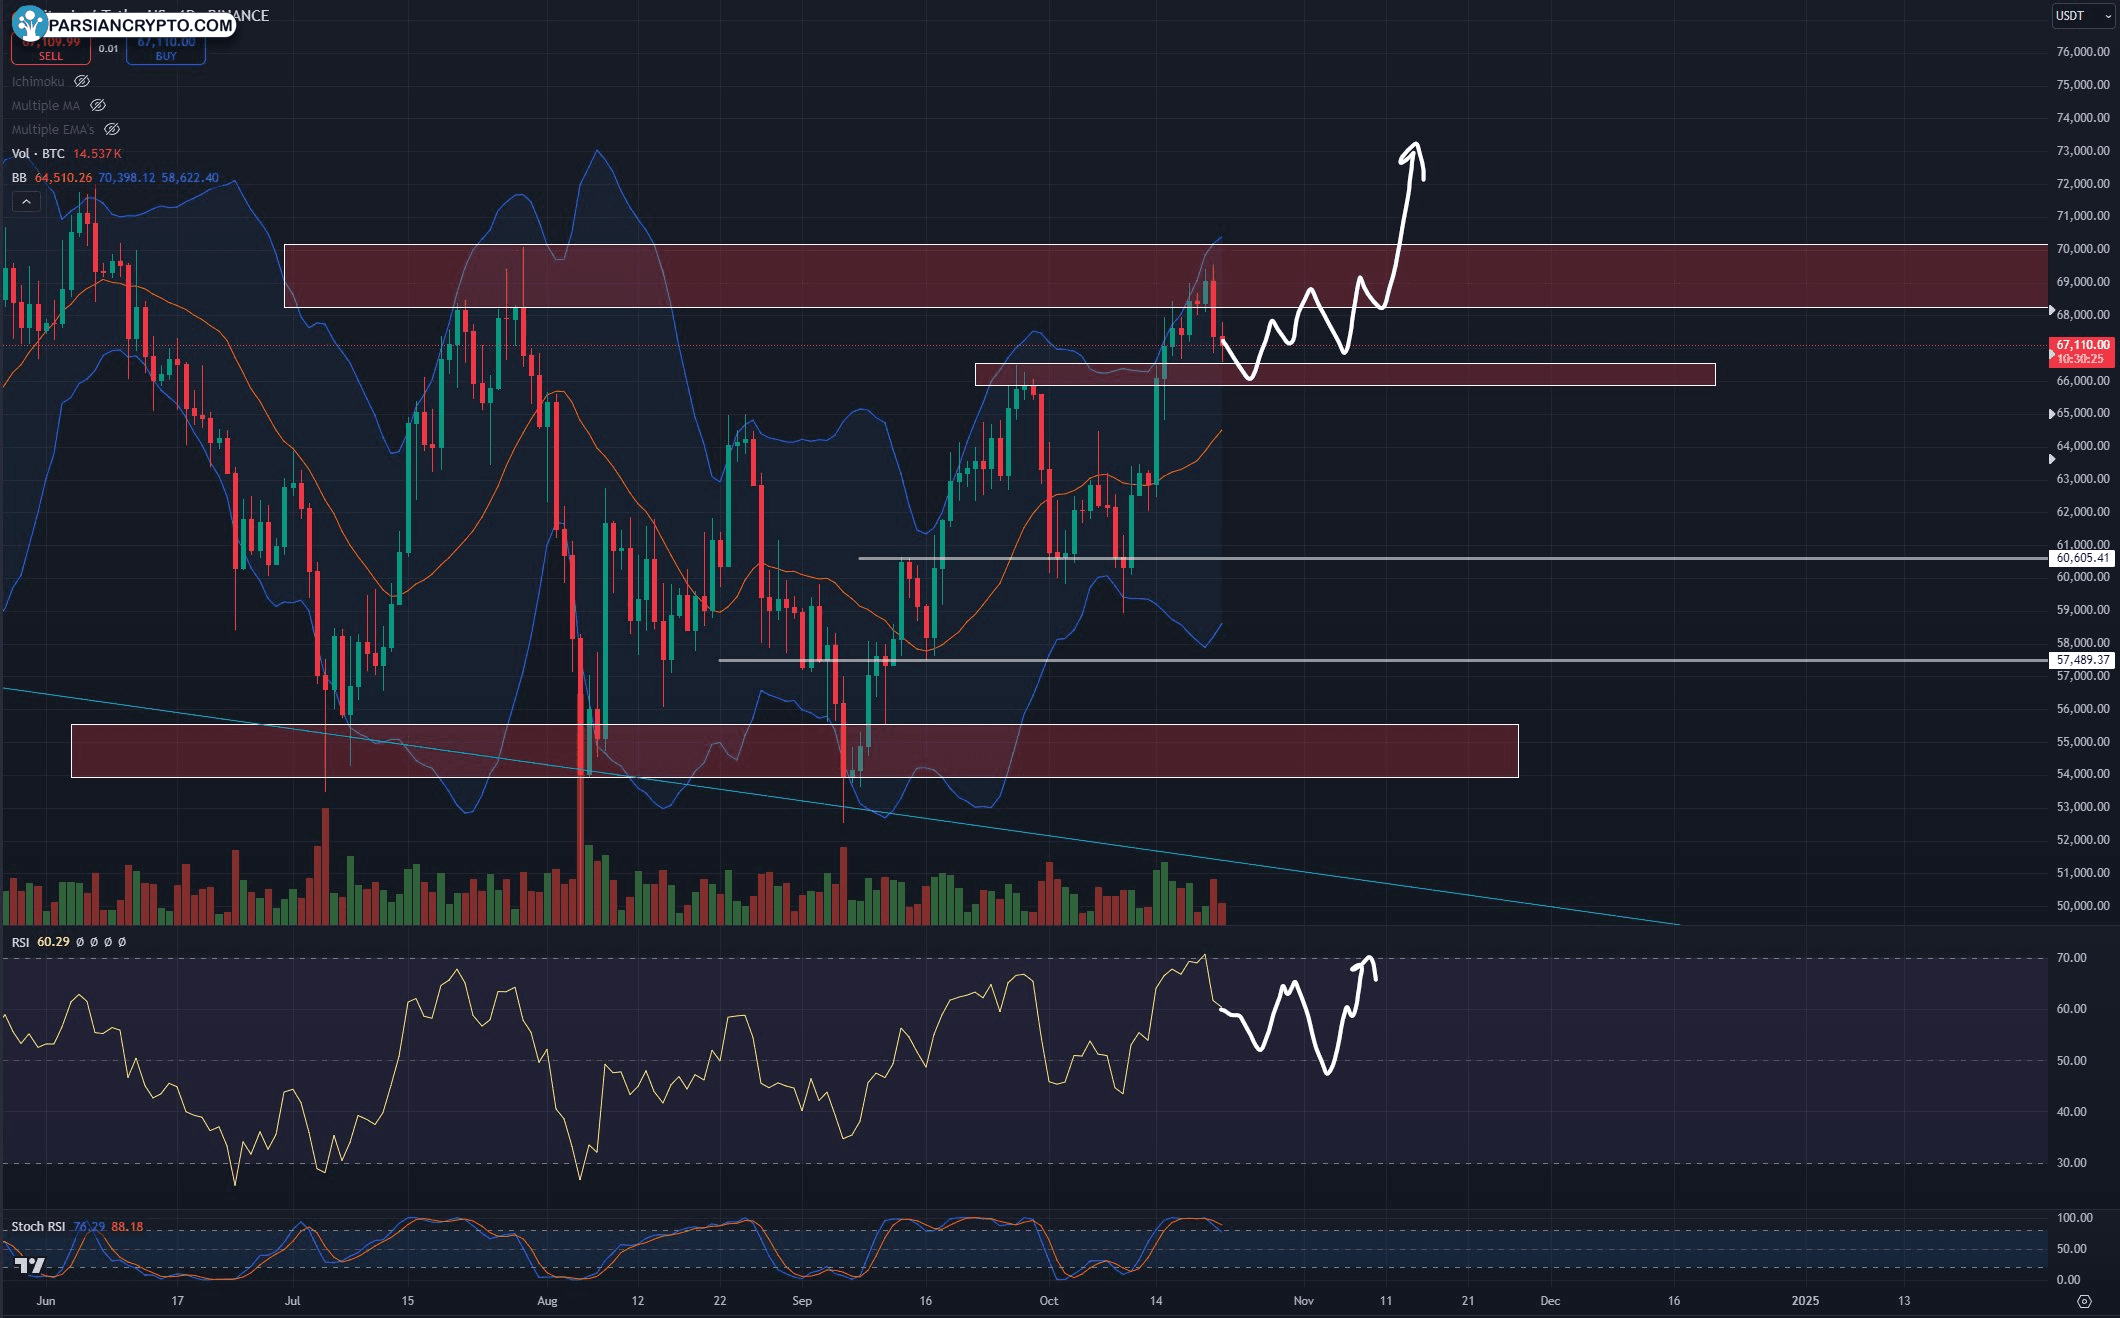Click the Jul label on time axis
This screenshot has height=1318, width=2120.
point(292,1301)
